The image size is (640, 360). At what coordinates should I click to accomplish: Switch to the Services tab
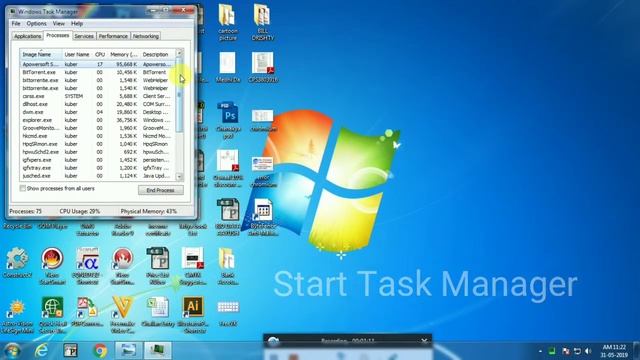point(84,36)
